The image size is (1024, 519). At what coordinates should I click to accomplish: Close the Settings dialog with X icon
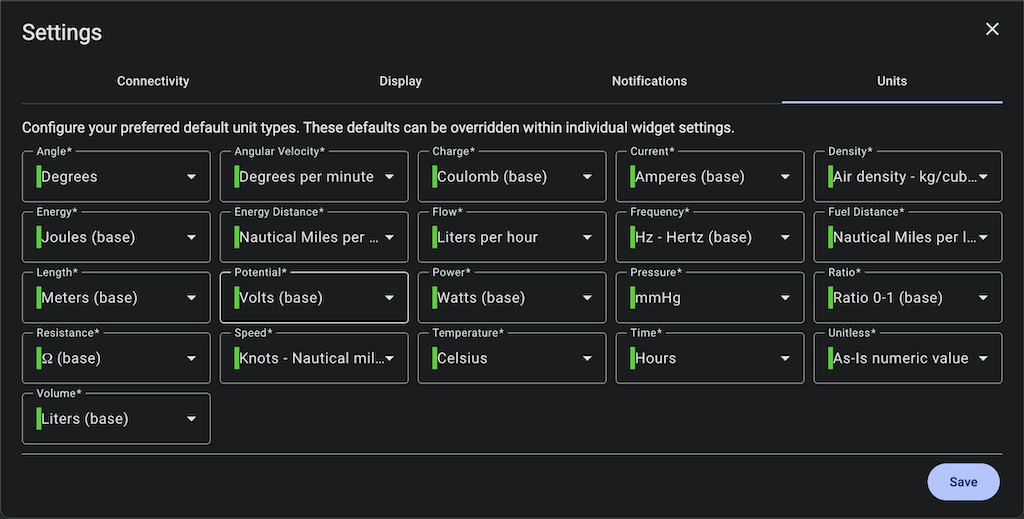click(x=992, y=29)
